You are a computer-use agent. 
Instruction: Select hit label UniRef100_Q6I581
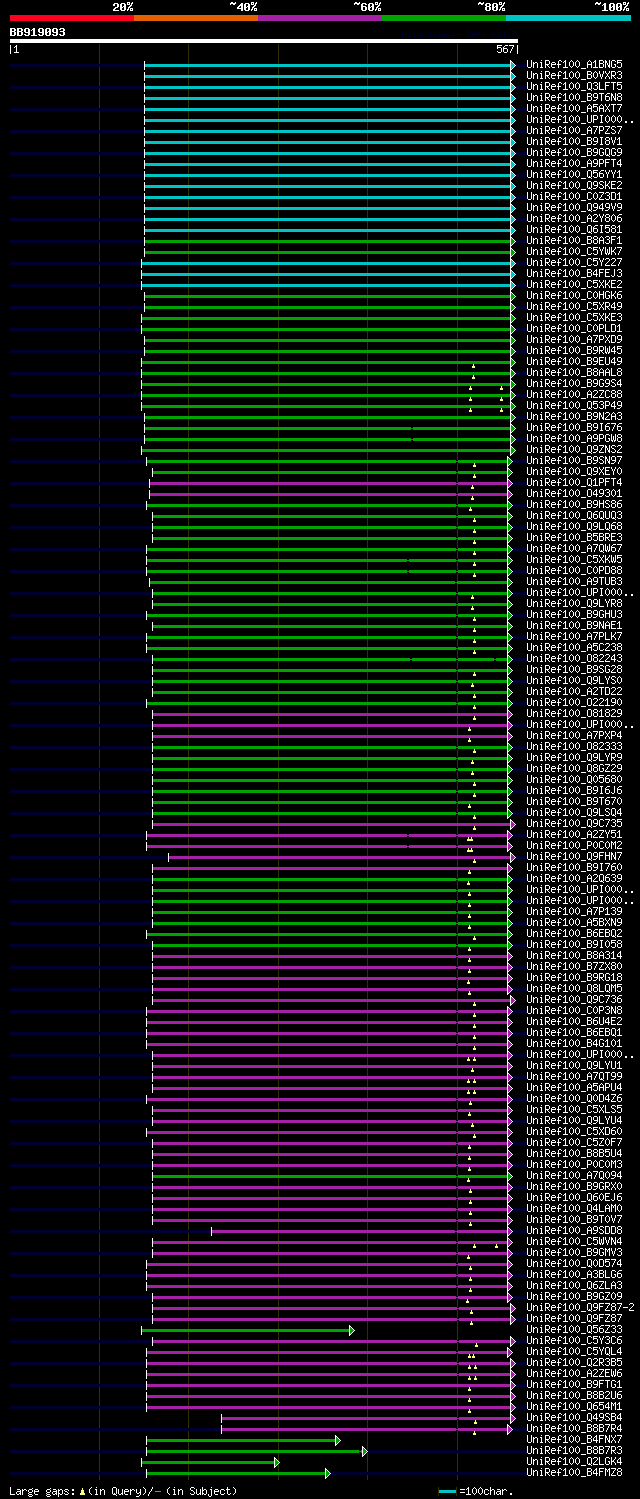pyautogui.click(x=574, y=229)
